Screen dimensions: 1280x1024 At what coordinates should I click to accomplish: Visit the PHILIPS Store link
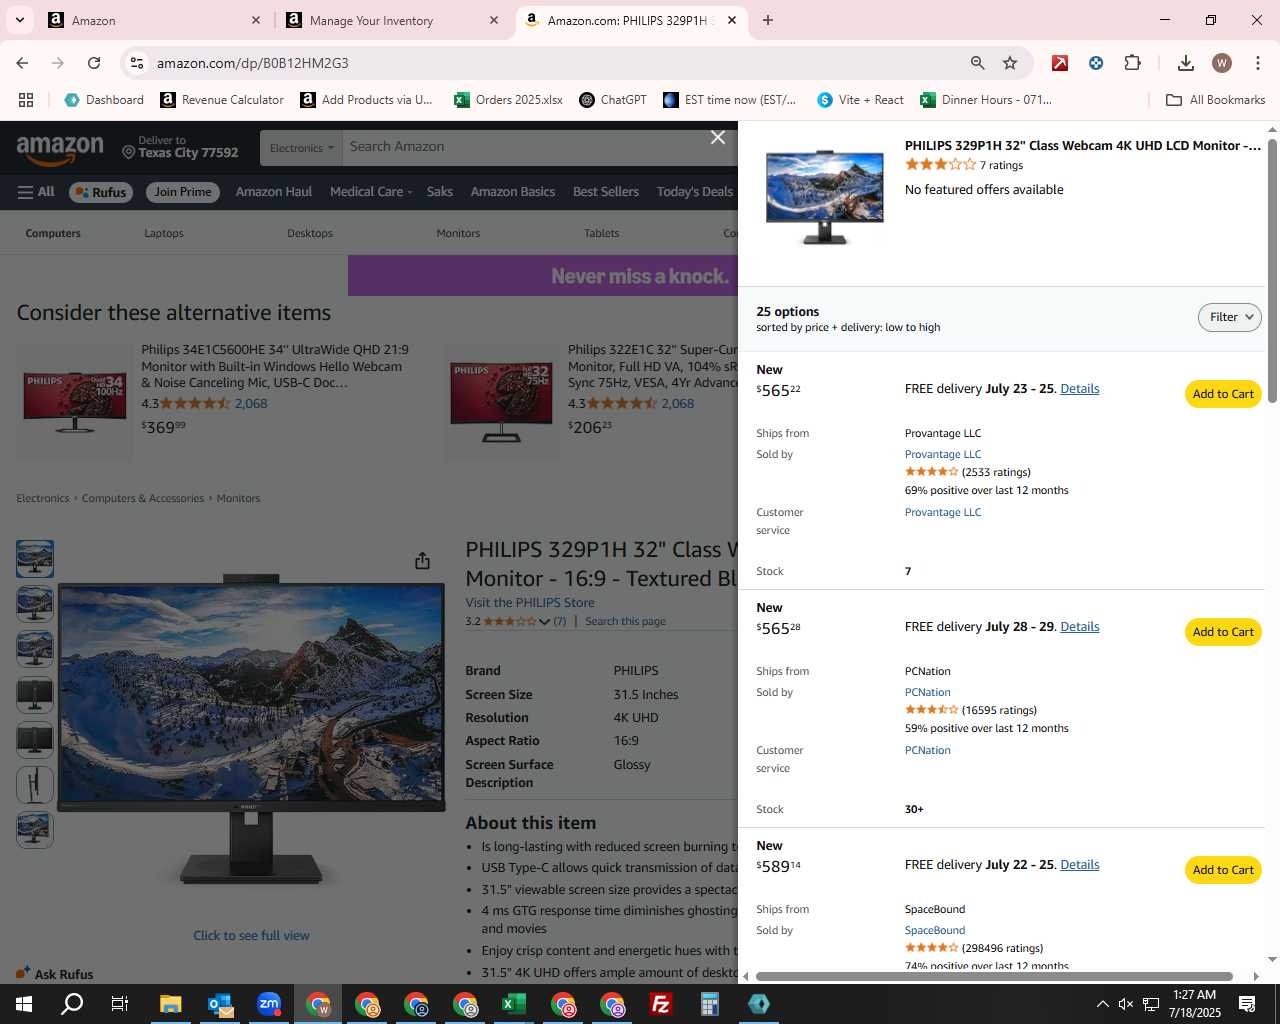pos(530,603)
